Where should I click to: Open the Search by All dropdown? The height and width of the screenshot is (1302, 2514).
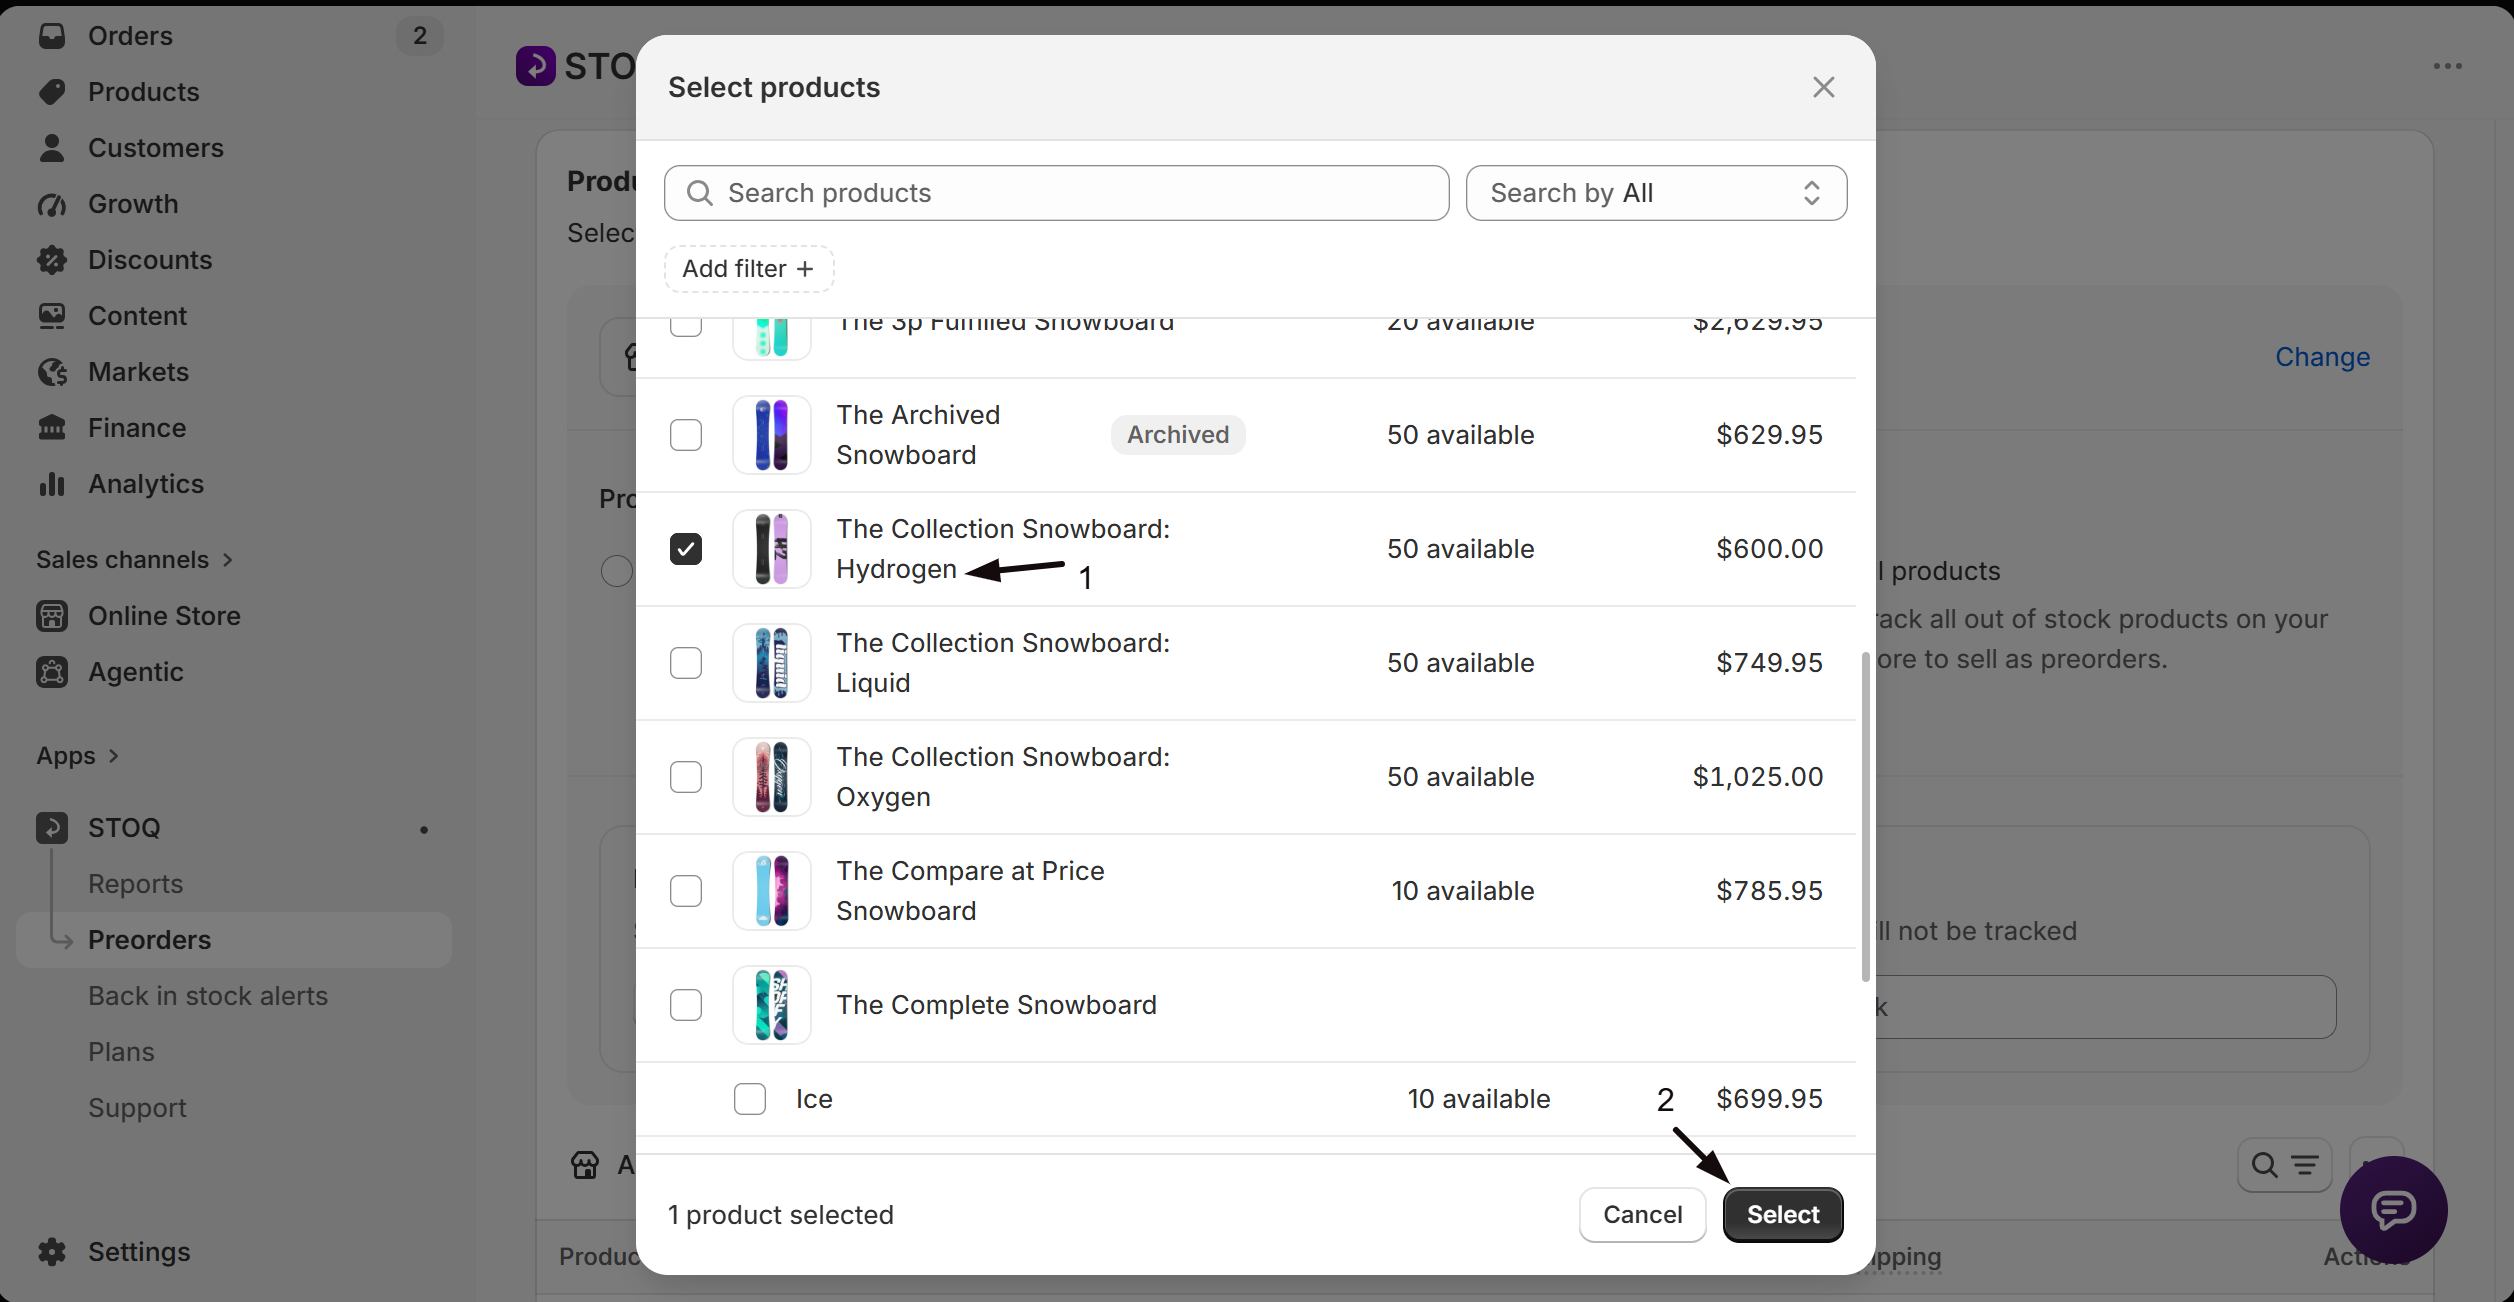point(1656,193)
